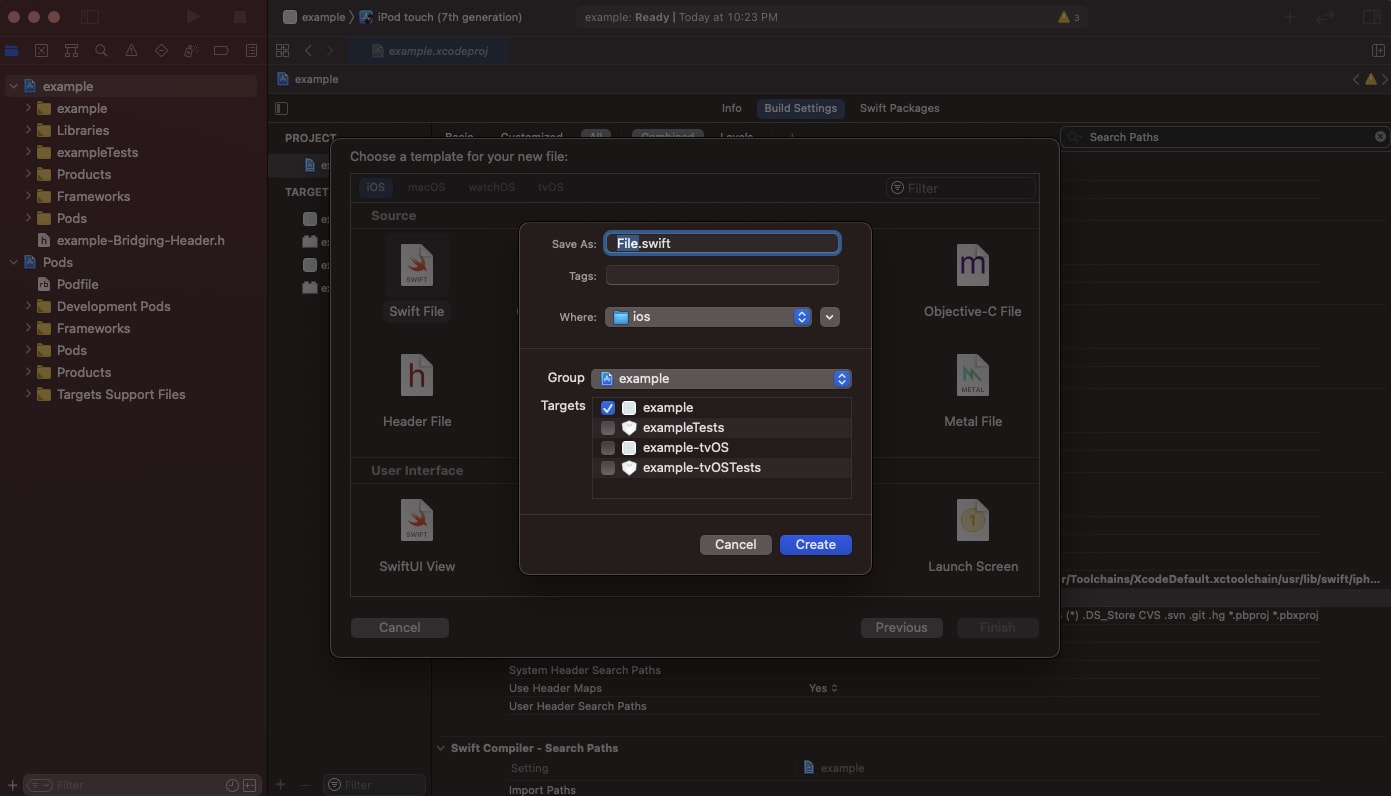
Task: Check the exampleTests target
Action: 608,428
